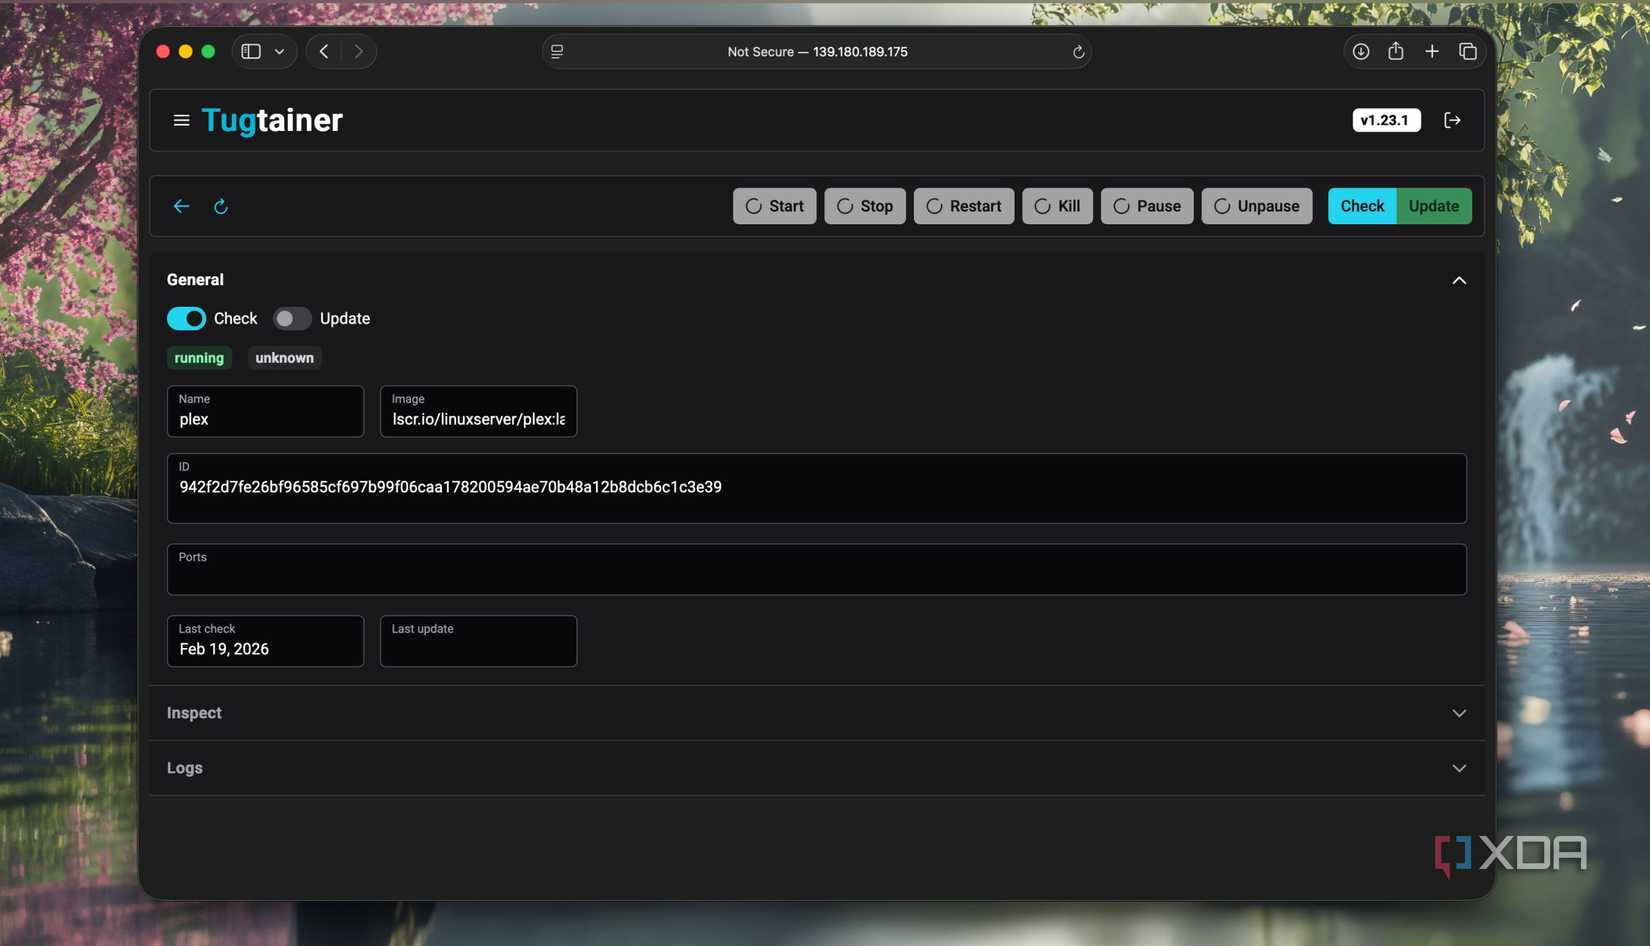Open Safari downloads icon
This screenshot has height=946, width=1650.
(x=1361, y=51)
